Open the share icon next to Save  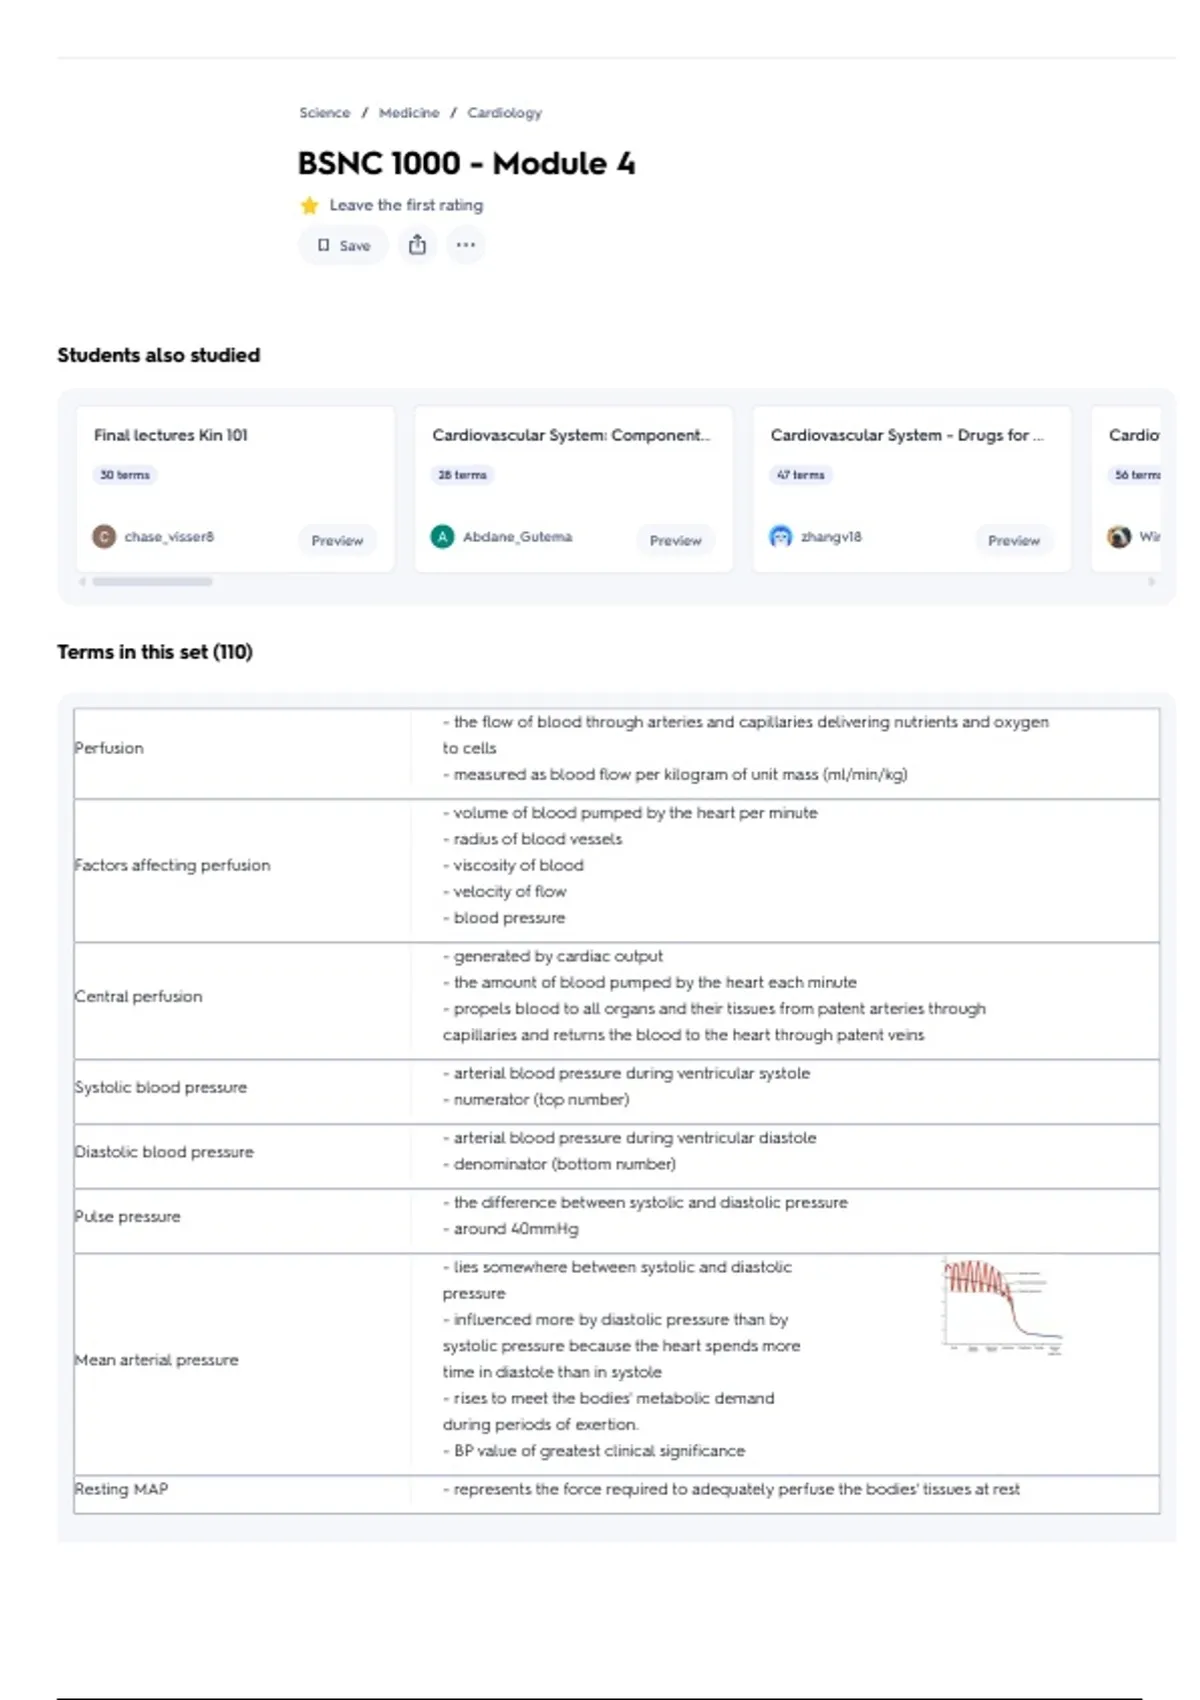point(417,245)
